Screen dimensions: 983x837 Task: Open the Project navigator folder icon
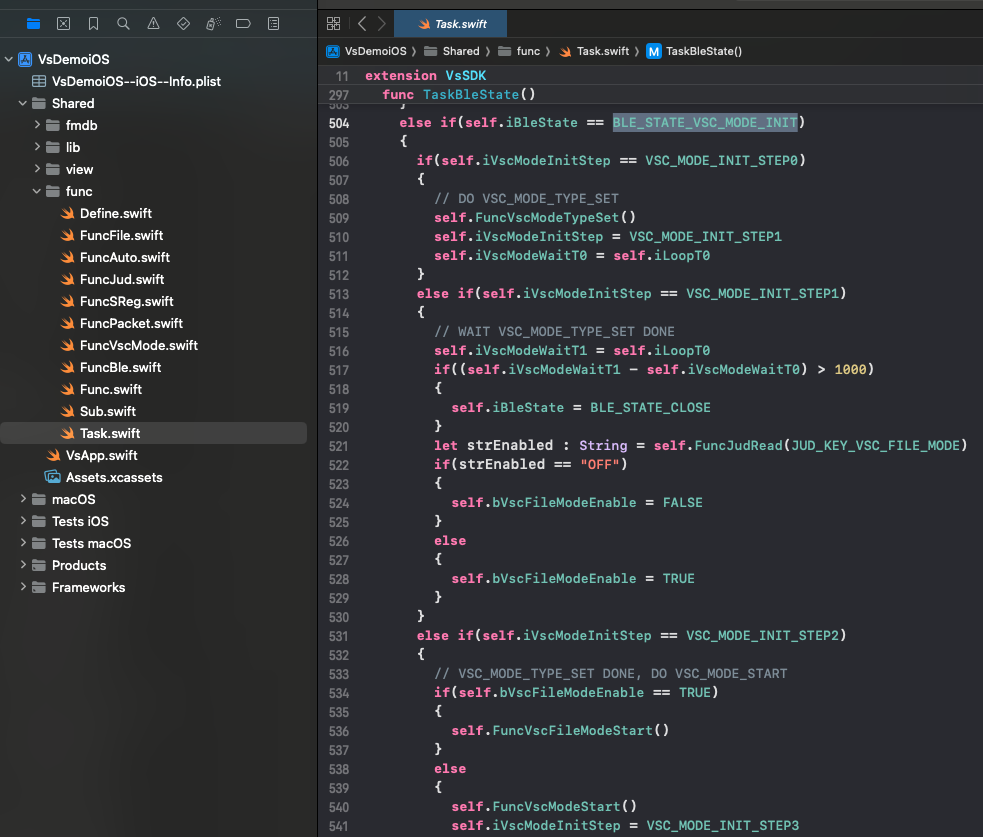(33, 23)
